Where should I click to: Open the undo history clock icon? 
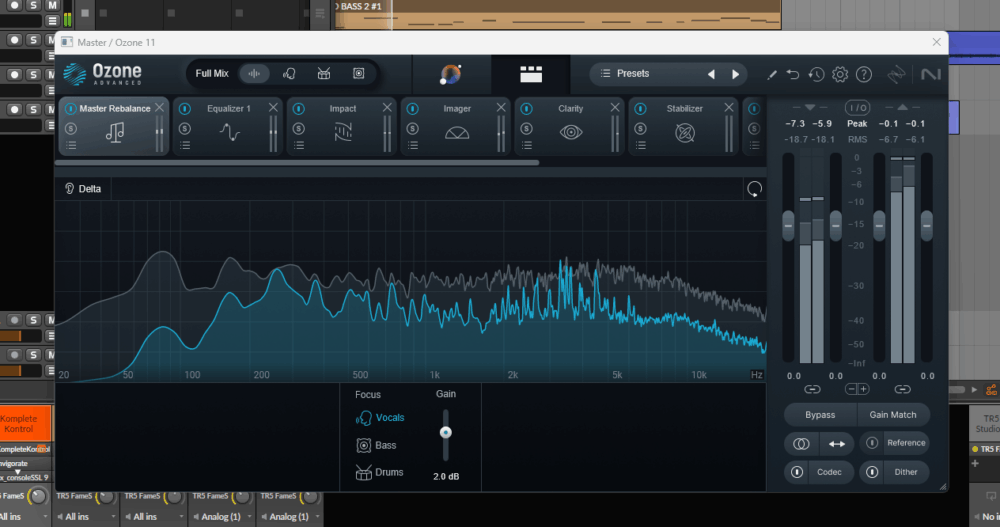pos(816,75)
